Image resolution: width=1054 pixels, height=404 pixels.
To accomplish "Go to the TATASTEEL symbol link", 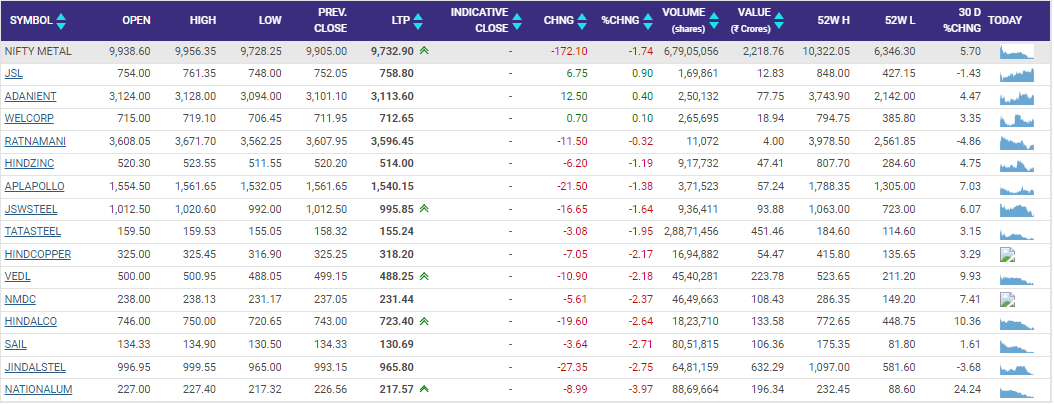I will (x=33, y=231).
